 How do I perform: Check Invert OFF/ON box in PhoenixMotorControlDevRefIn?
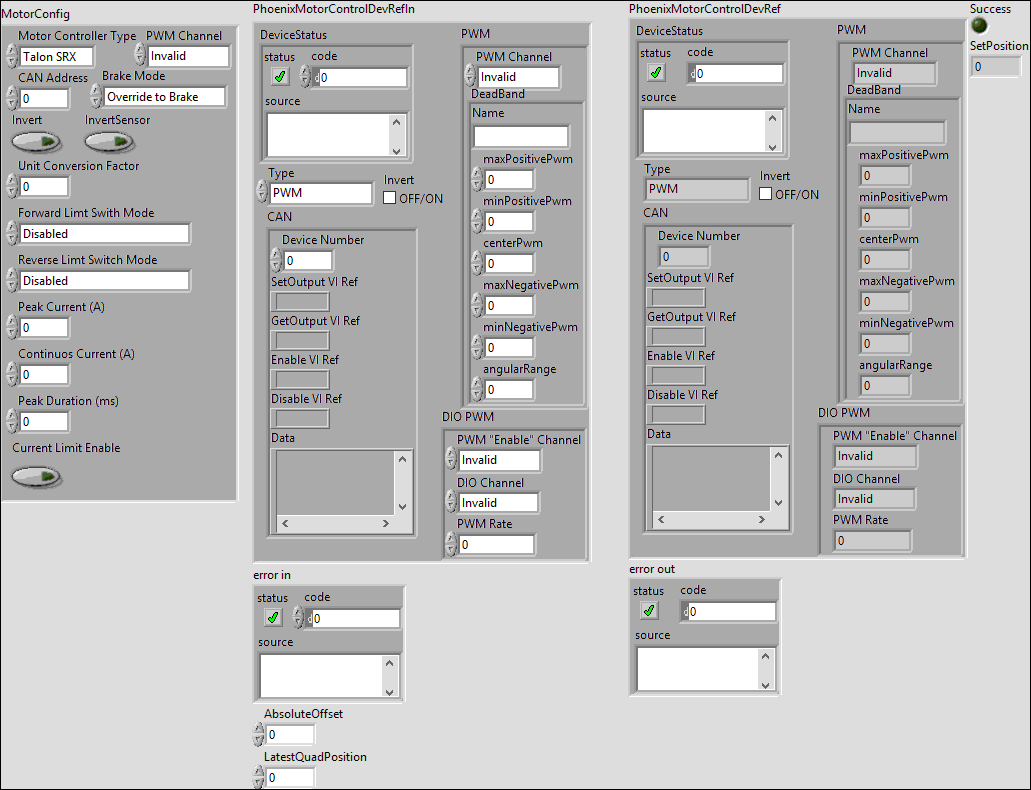pyautogui.click(x=391, y=198)
